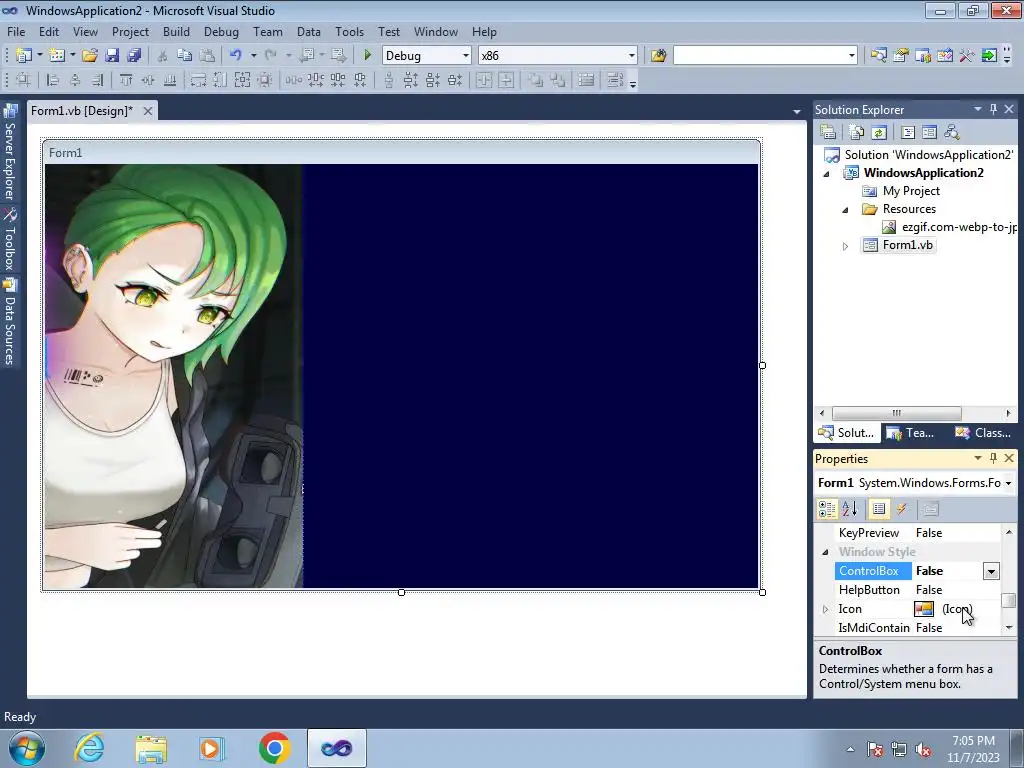Open the Data Sources side tab

point(10,322)
